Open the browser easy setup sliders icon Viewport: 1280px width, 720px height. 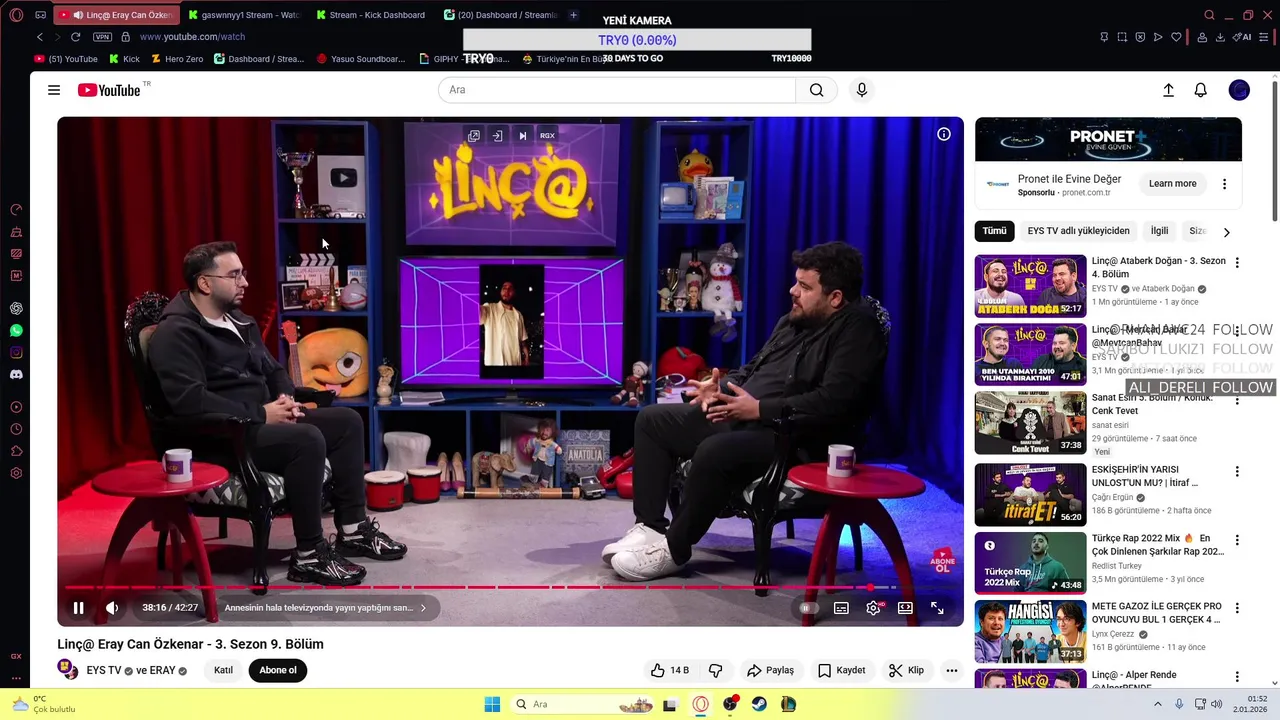(1263, 37)
